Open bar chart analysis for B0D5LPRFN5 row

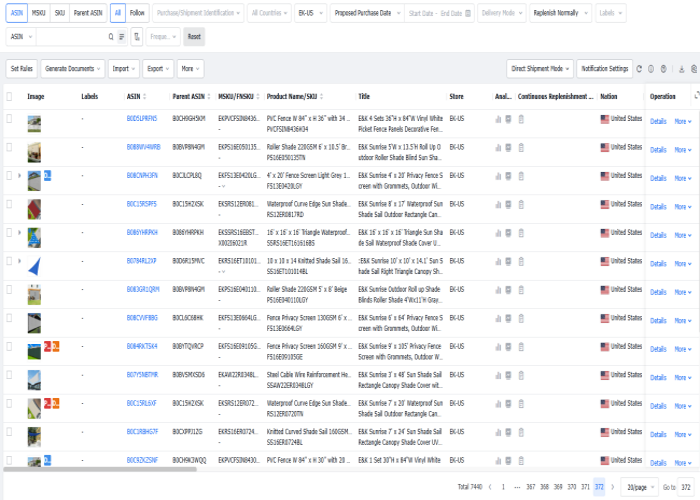tap(498, 119)
